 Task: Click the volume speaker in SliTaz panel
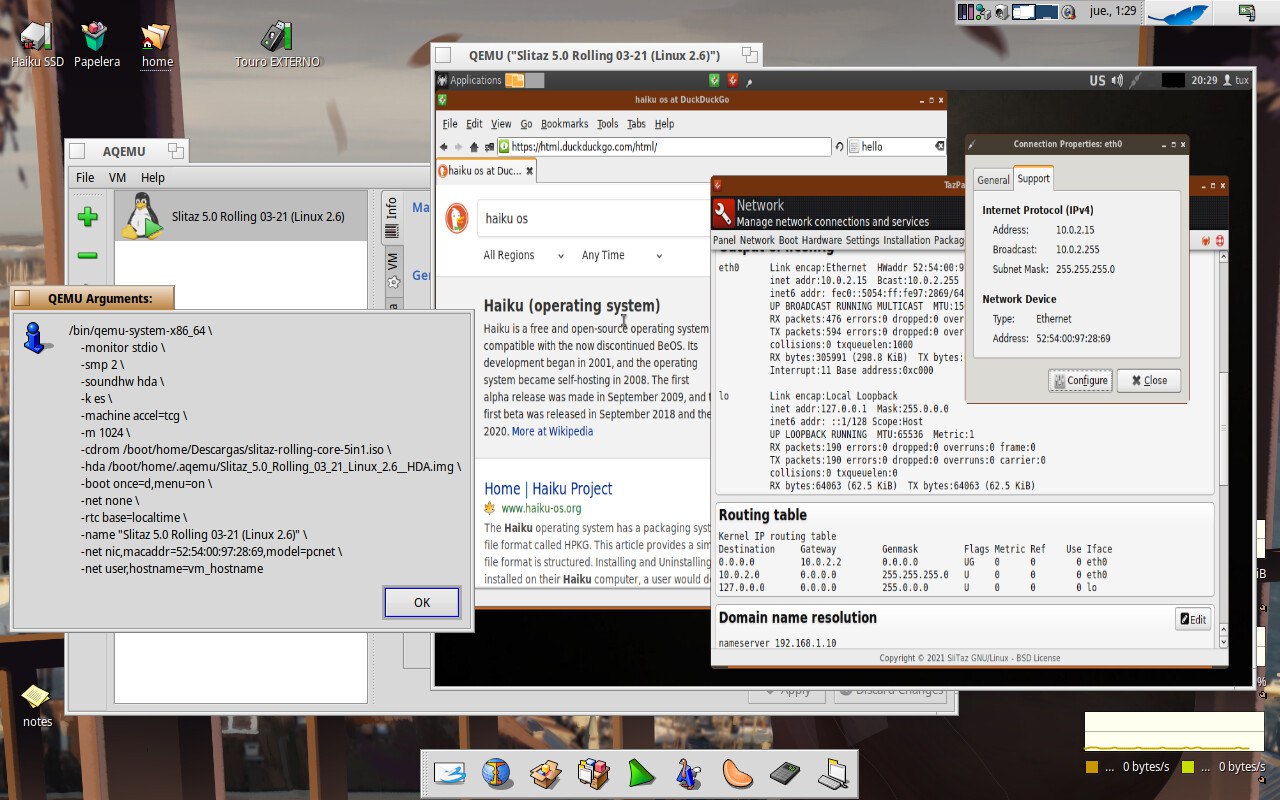1117,80
